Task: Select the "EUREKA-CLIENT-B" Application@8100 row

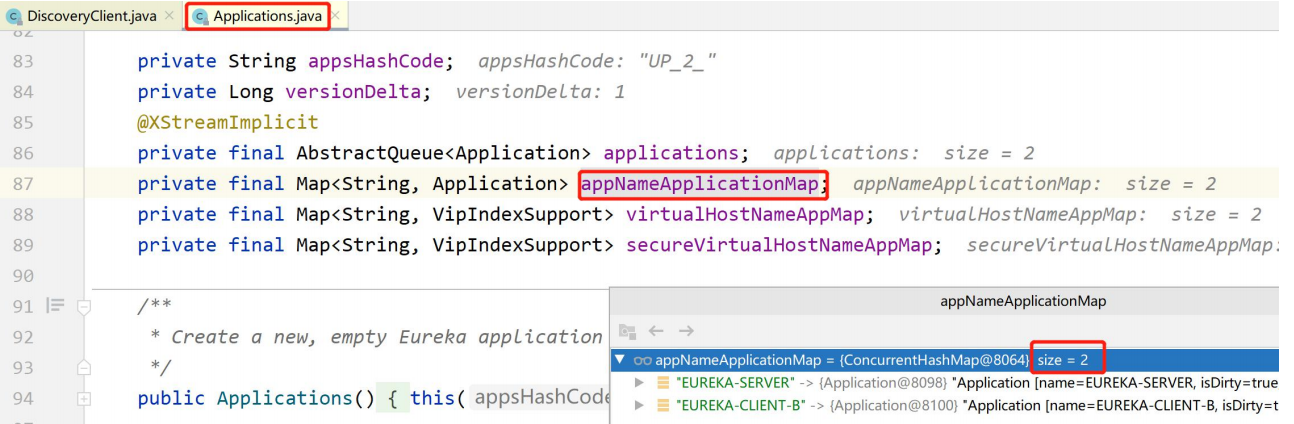Action: 946,405
